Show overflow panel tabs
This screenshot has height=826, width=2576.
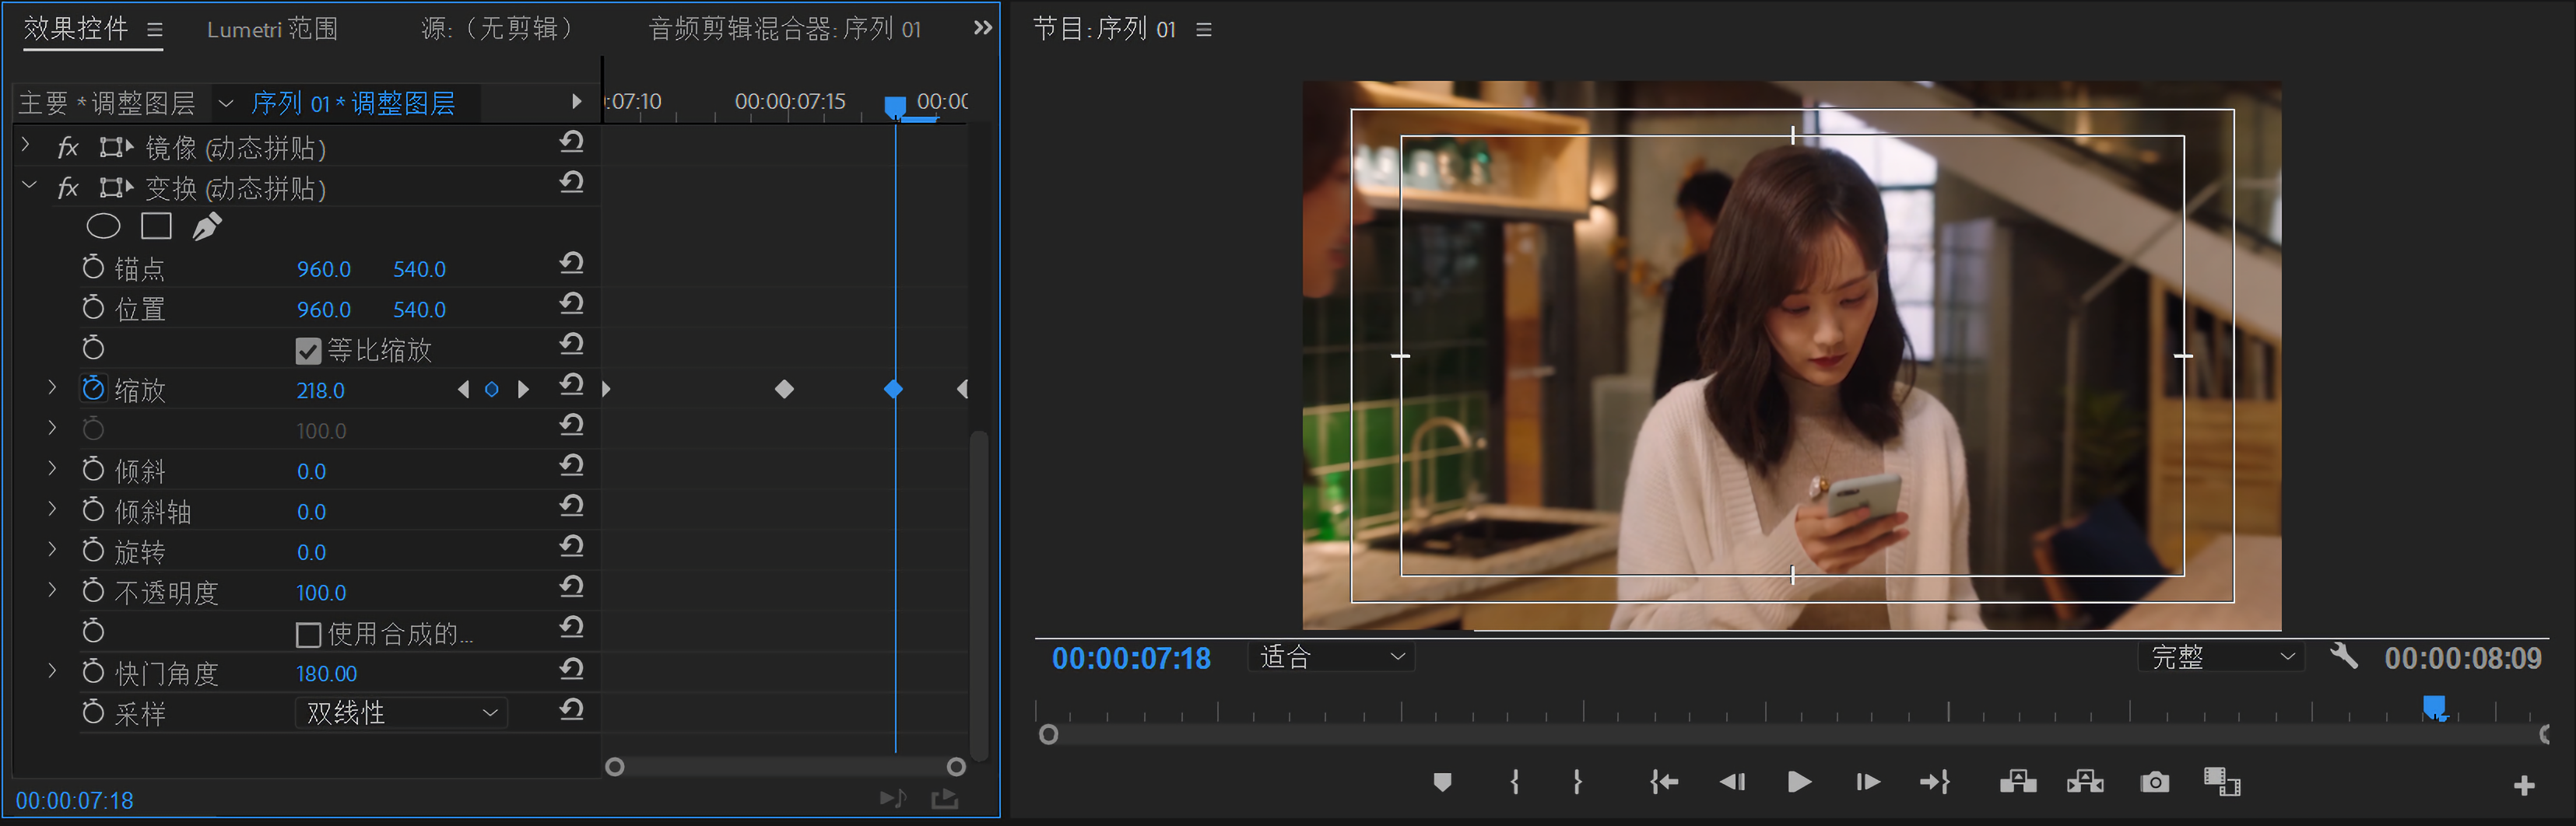click(x=983, y=28)
